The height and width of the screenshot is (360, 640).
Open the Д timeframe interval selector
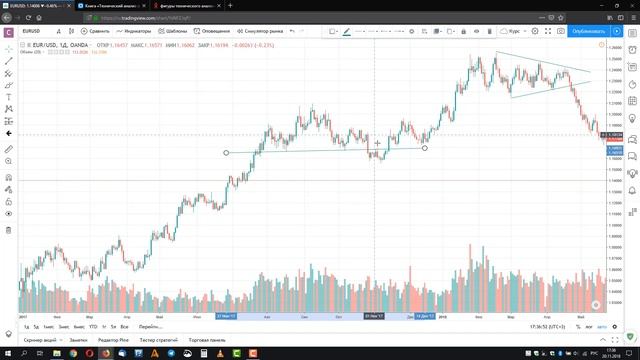click(x=58, y=31)
